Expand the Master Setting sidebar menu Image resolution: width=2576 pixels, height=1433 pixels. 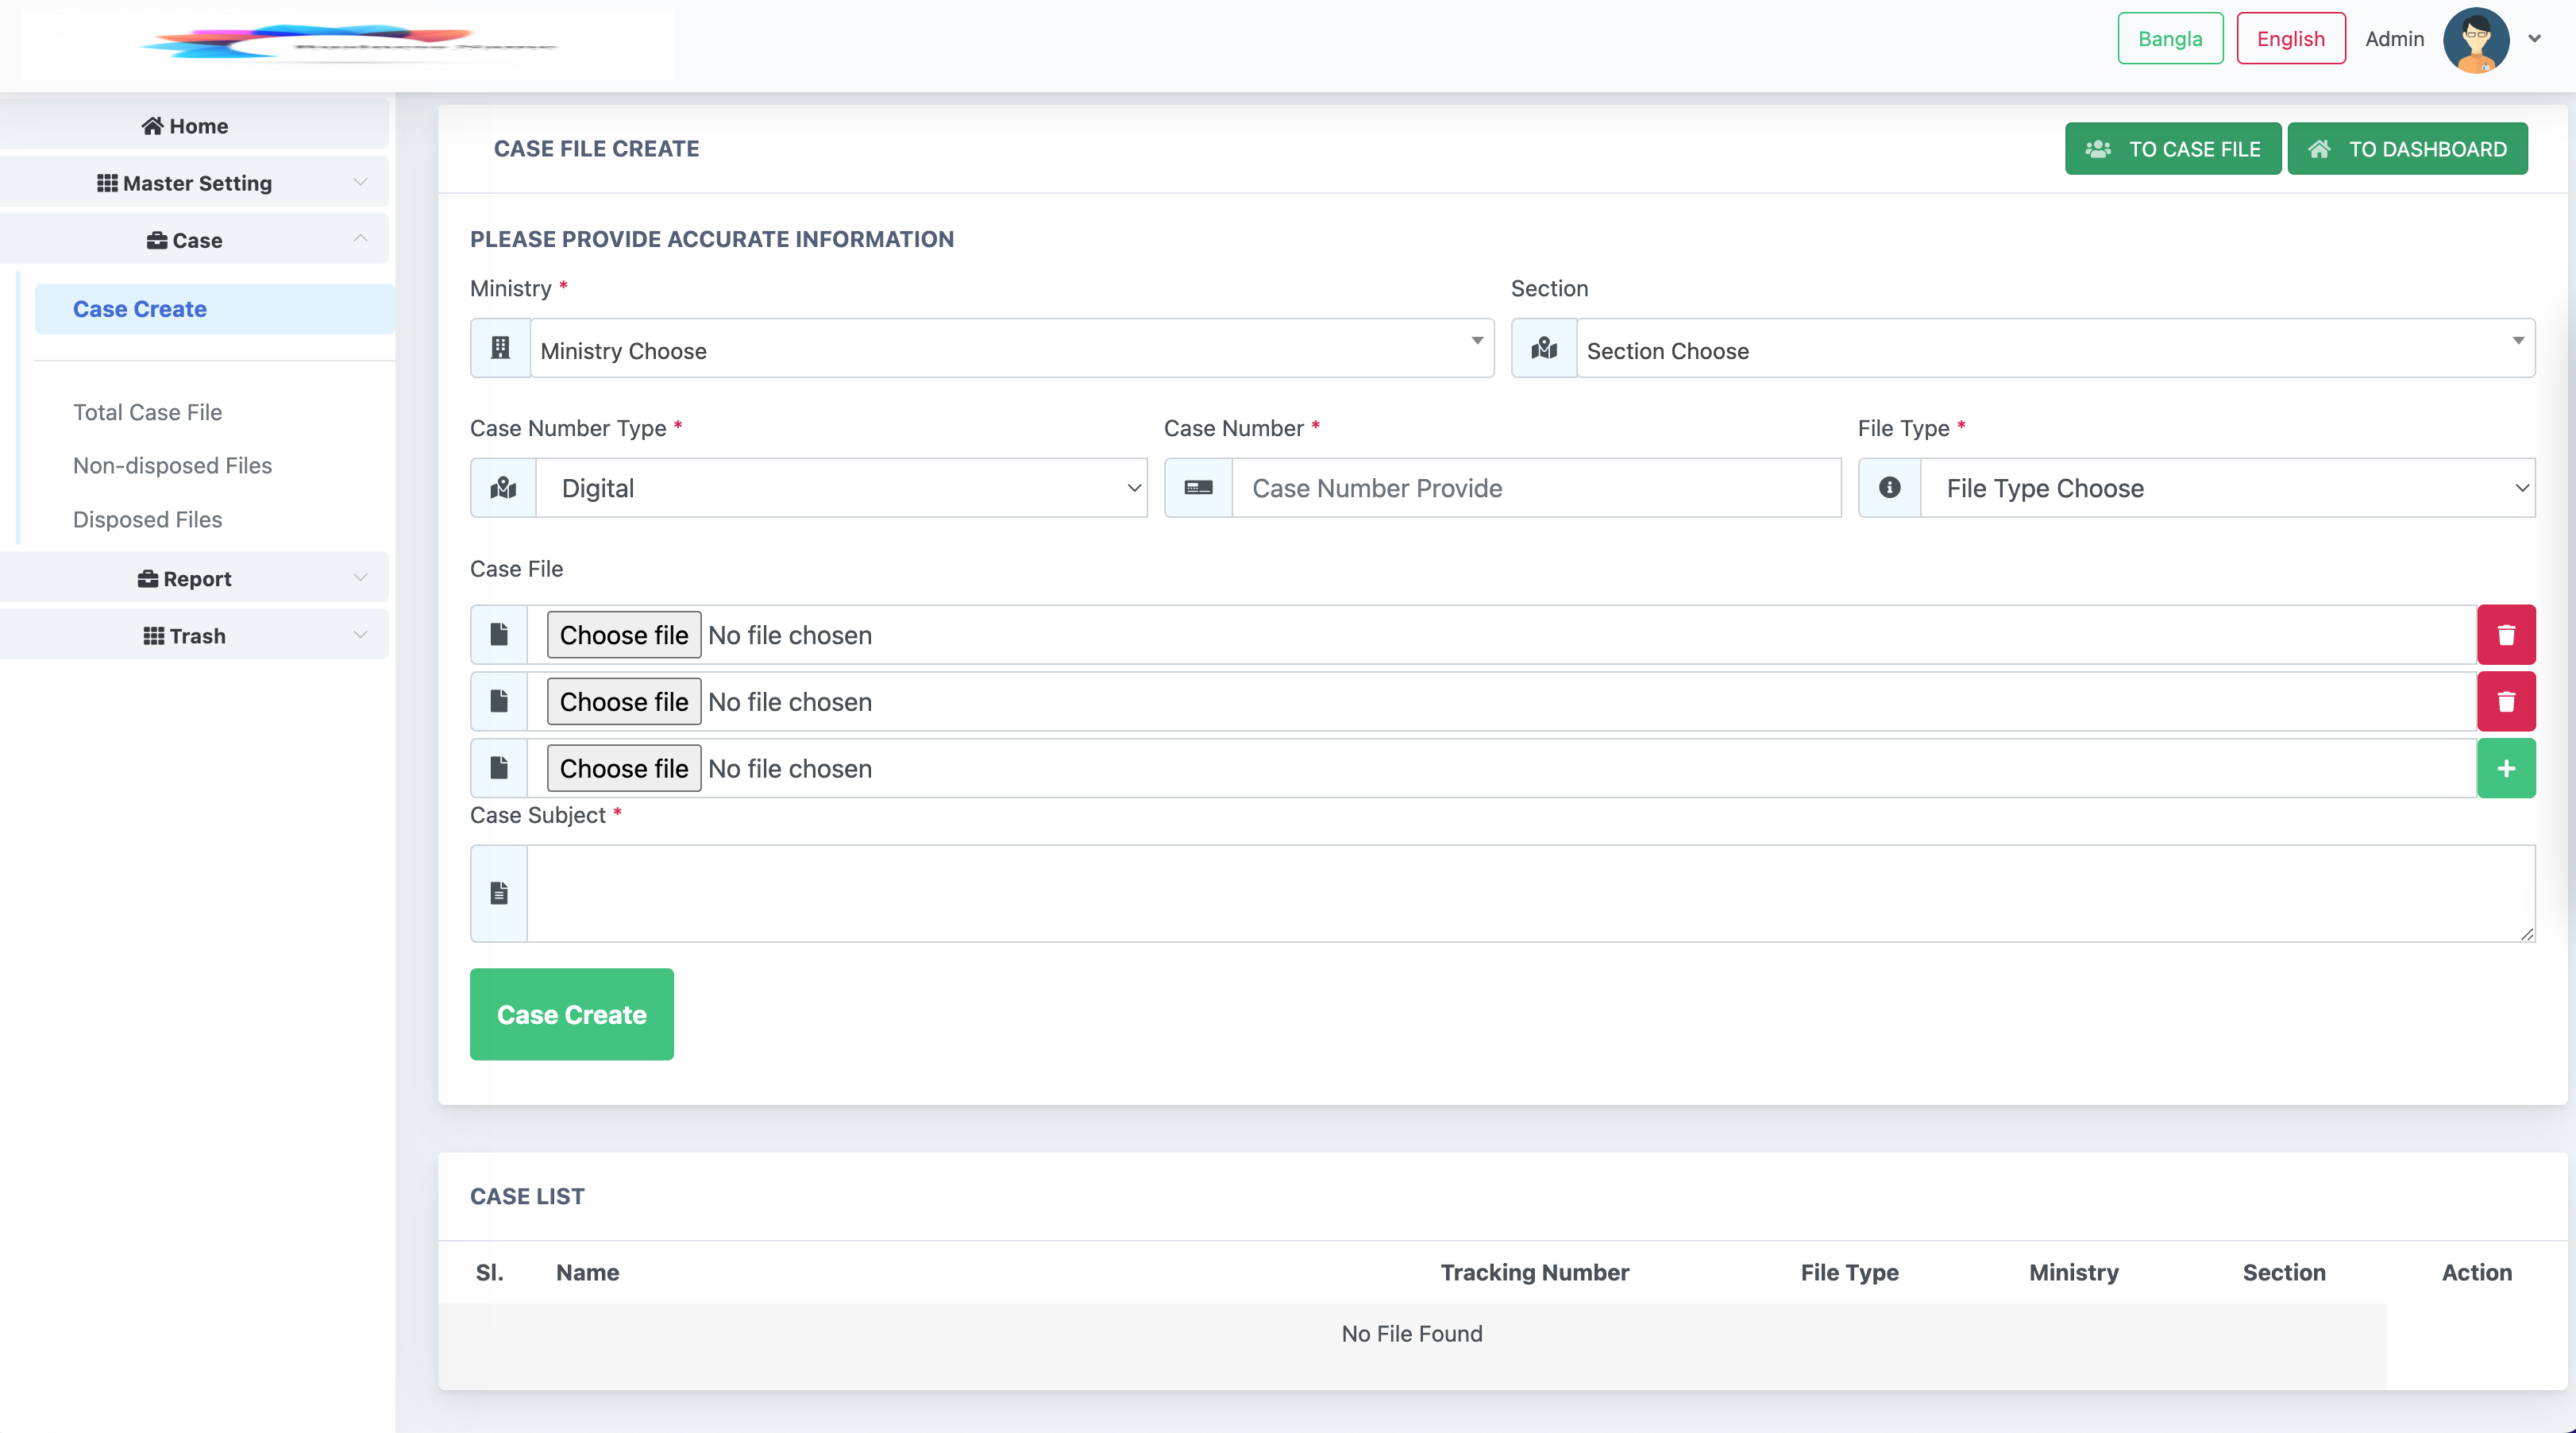[x=194, y=183]
